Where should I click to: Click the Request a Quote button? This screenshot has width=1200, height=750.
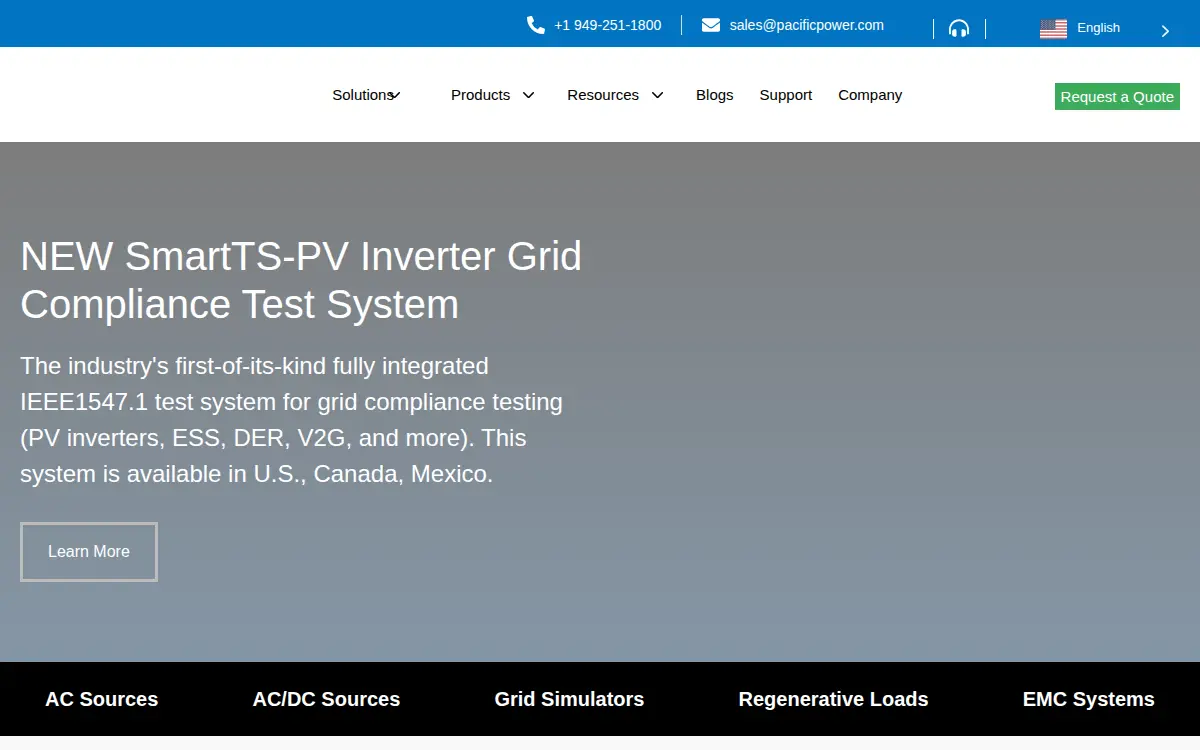[x=1117, y=97]
